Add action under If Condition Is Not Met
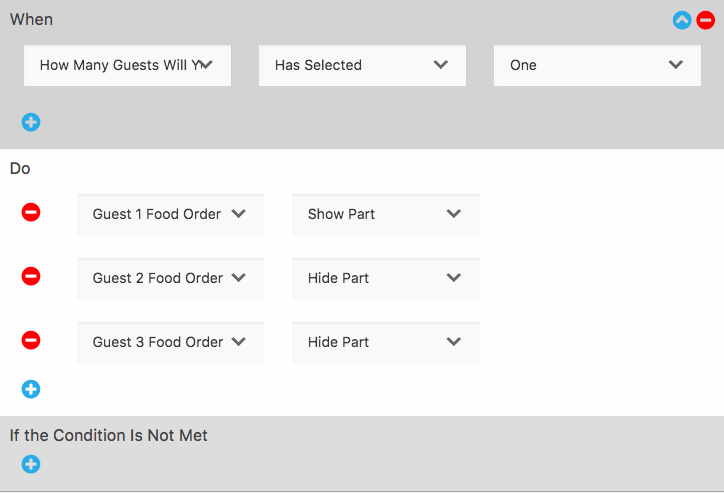The height and width of the screenshot is (493, 724). point(31,464)
